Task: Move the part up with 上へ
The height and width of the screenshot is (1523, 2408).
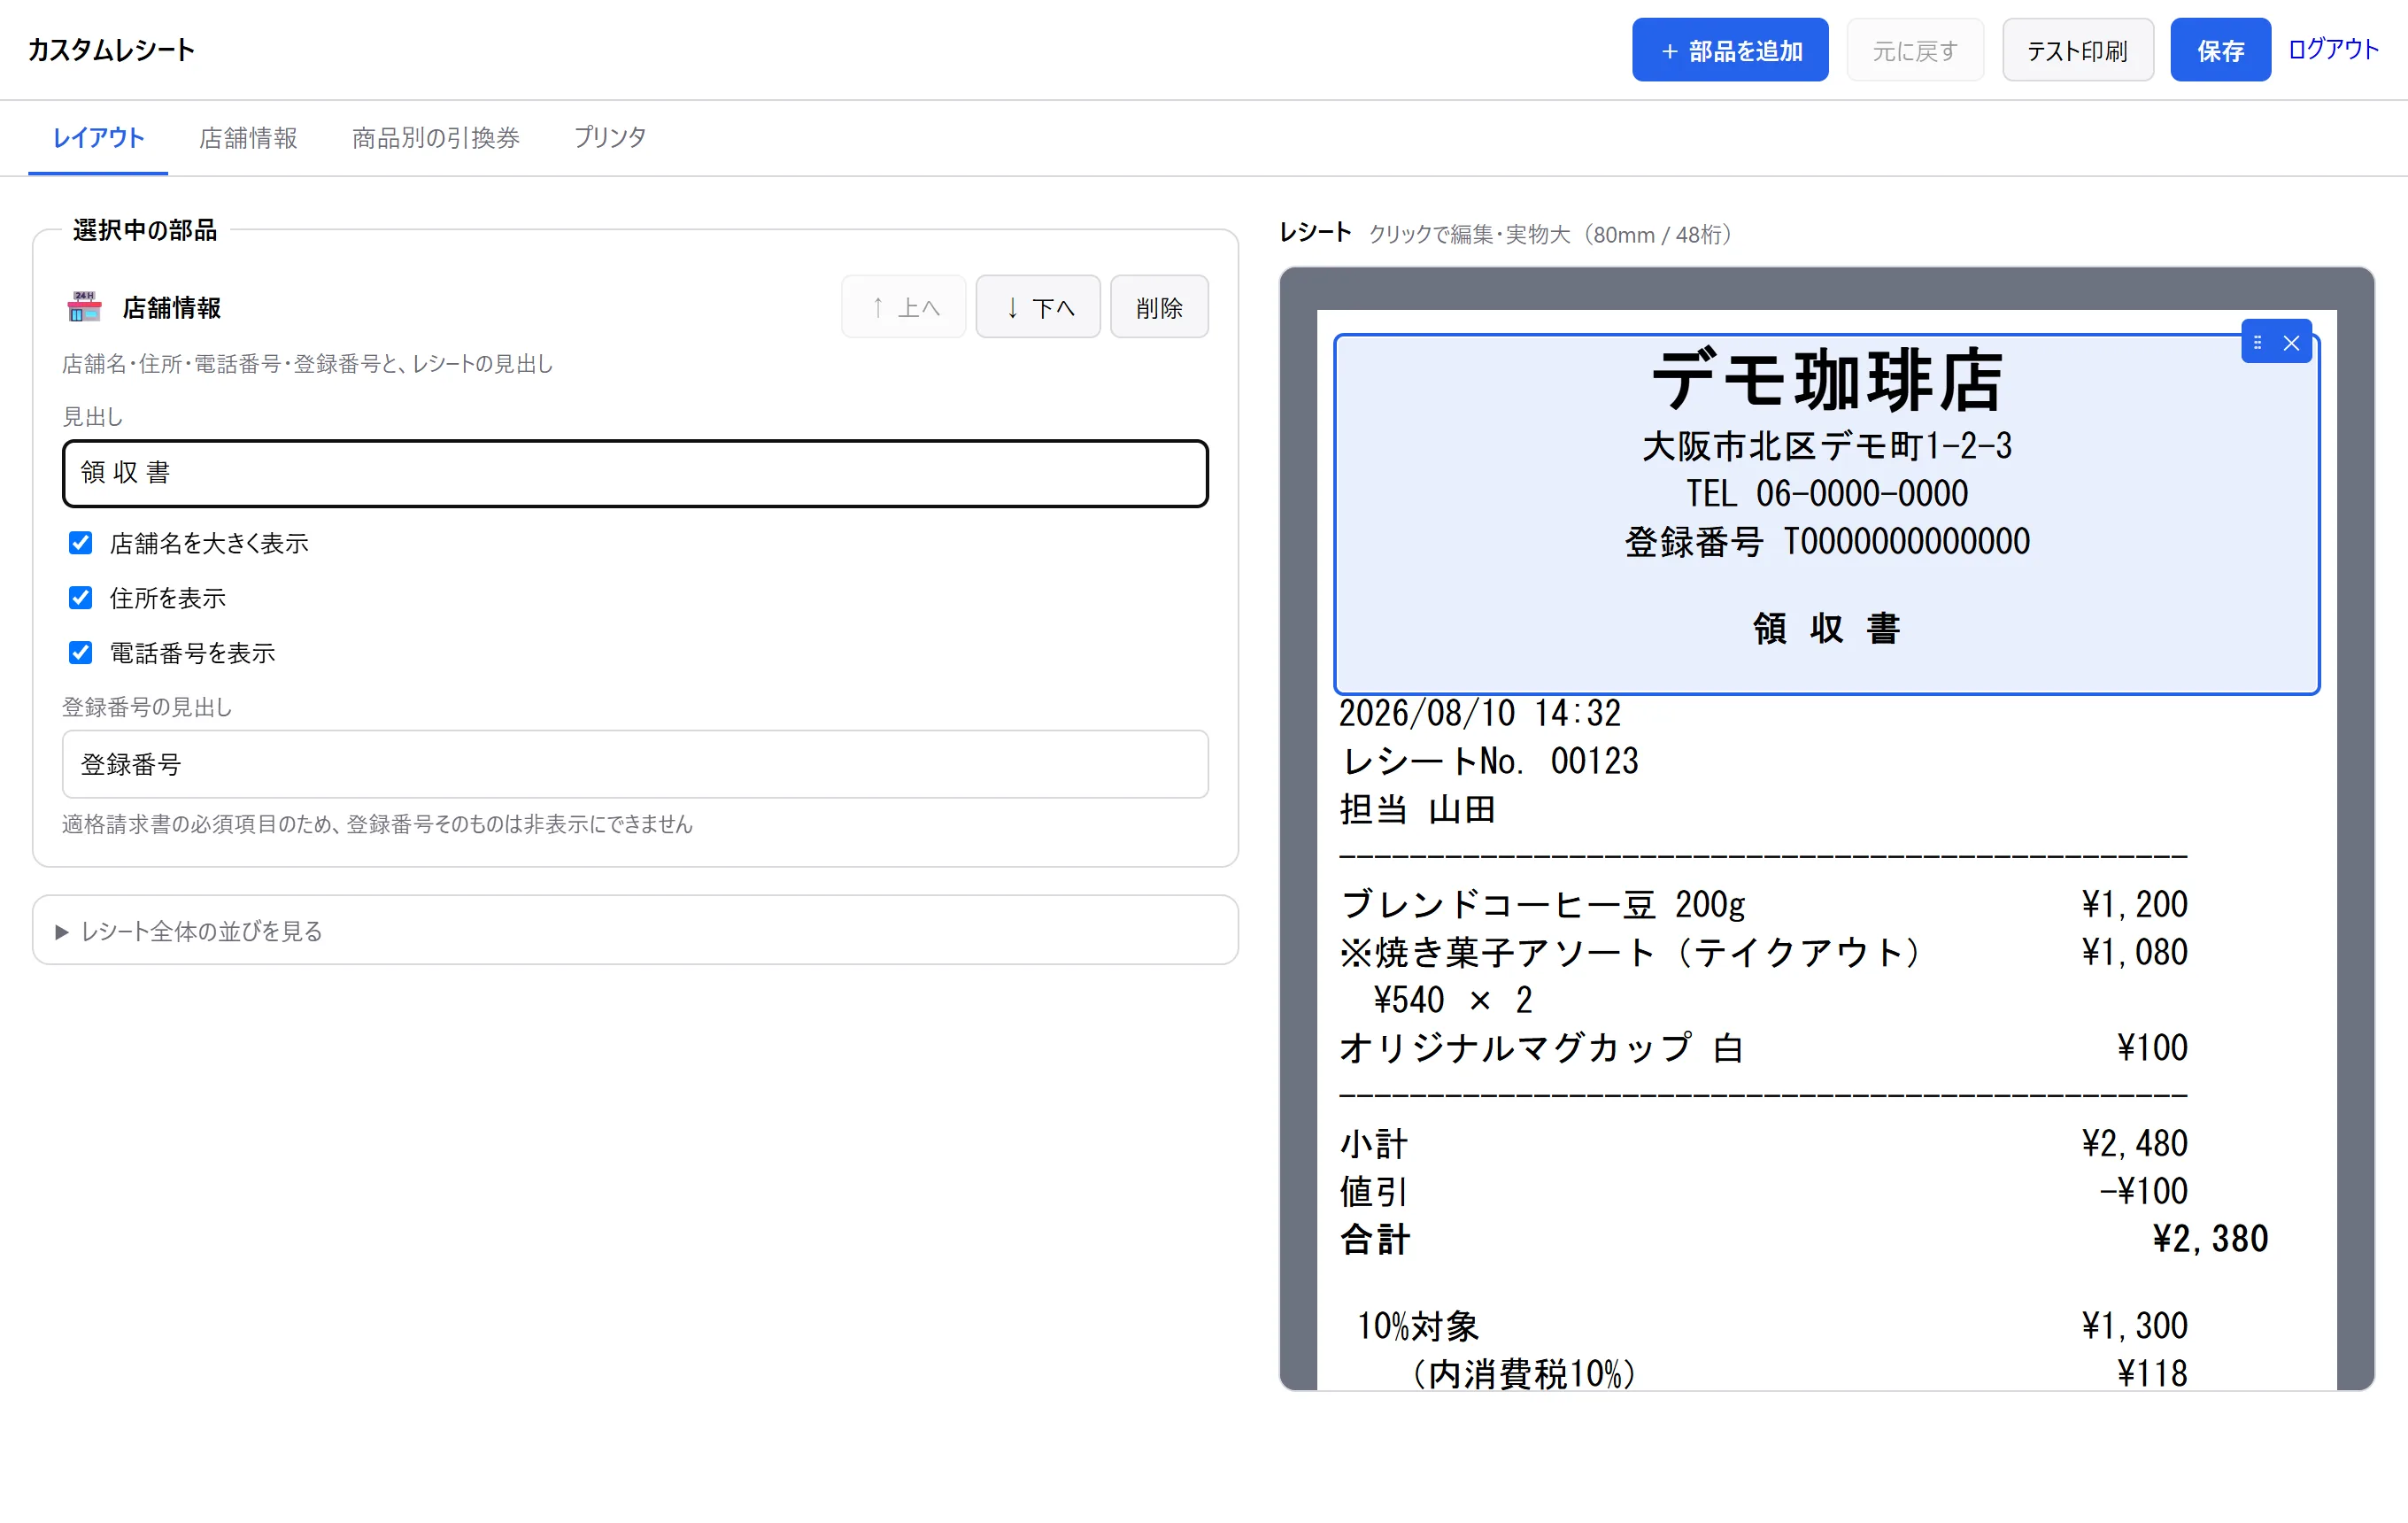Action: 903,307
